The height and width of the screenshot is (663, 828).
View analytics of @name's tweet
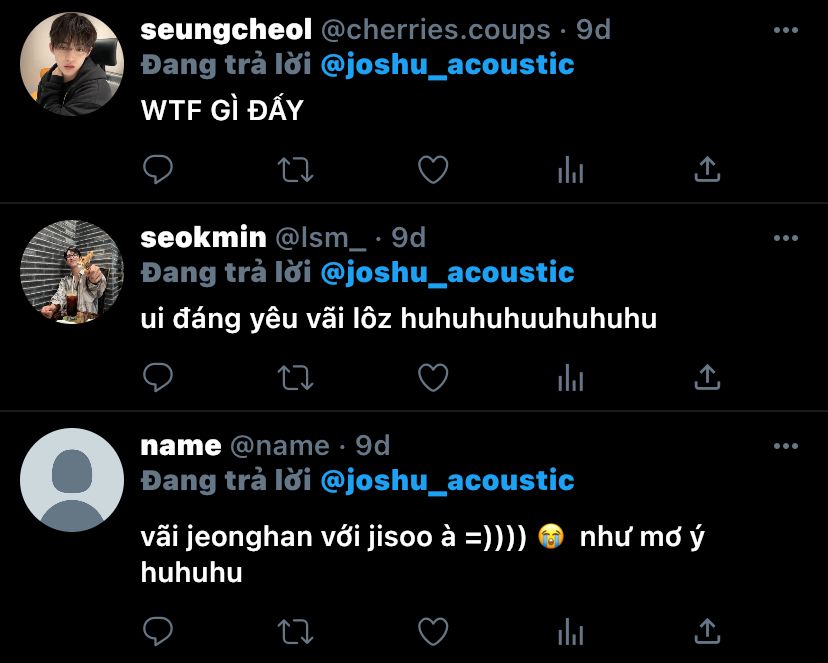(x=570, y=631)
